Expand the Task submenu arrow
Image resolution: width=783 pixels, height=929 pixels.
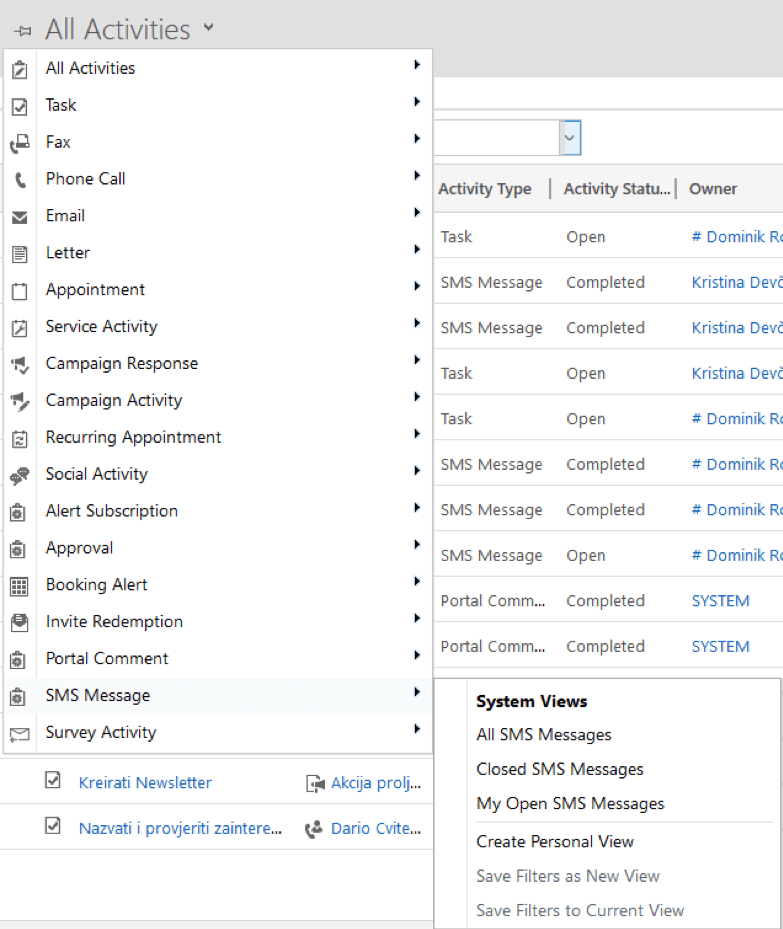coord(416,102)
